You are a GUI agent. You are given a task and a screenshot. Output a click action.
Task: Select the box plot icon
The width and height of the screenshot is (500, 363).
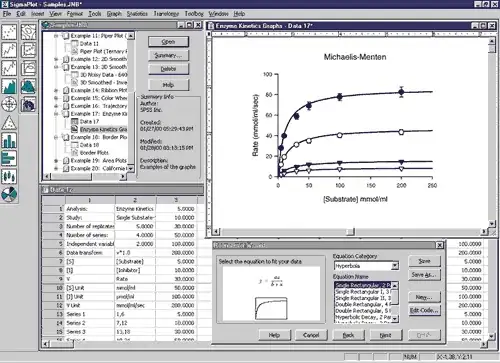[9, 176]
